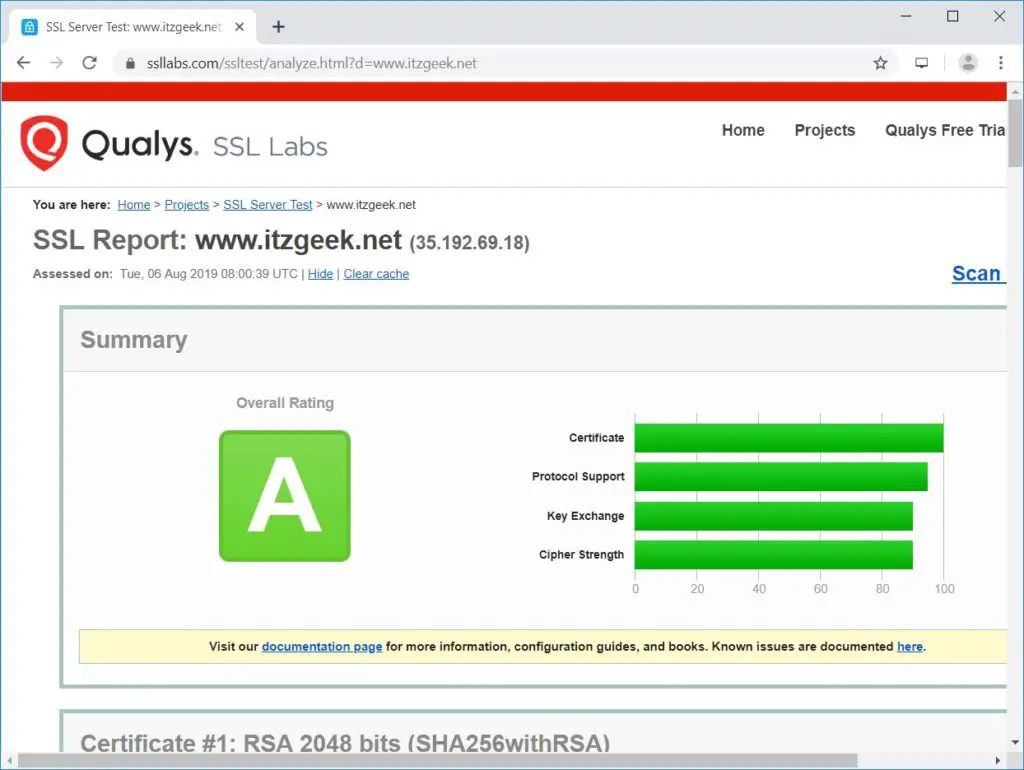
Task: Click the Cipher Strength score bar
Action: [x=774, y=554]
